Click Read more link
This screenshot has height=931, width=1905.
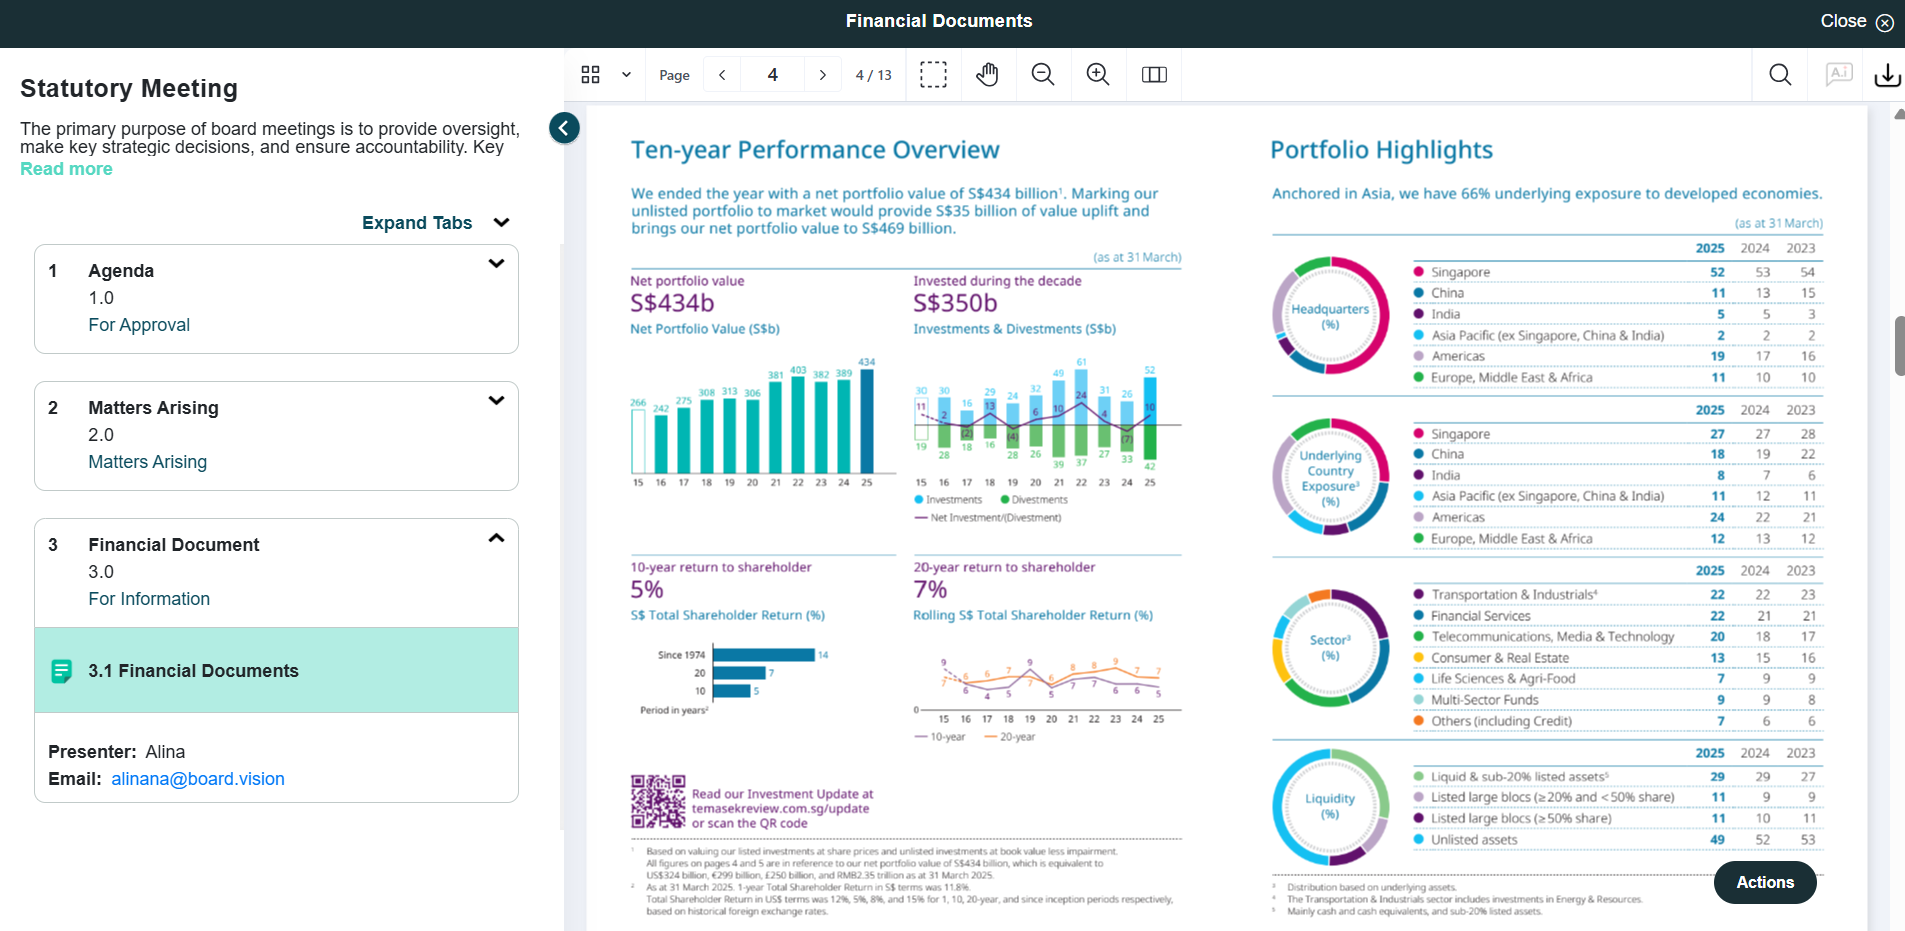(66, 169)
